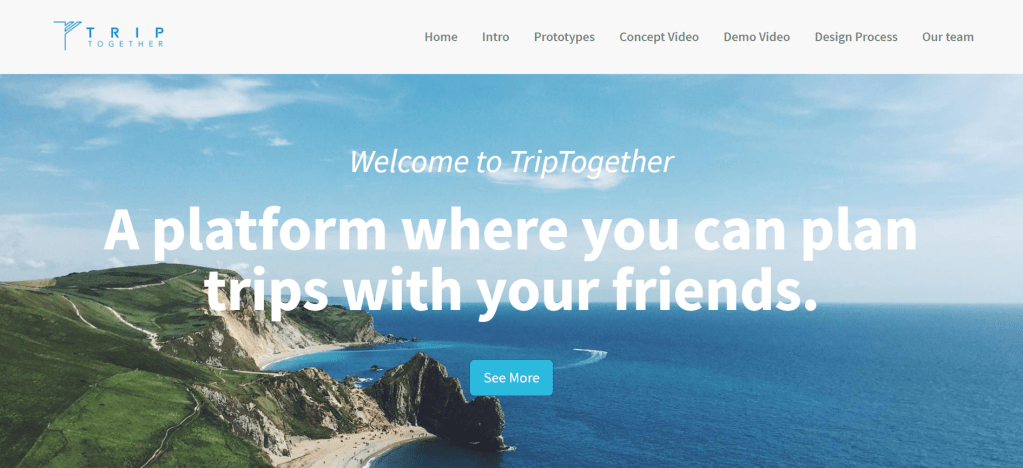Click the Welcome to TripTogether italic heading
The height and width of the screenshot is (468, 1023).
512,161
